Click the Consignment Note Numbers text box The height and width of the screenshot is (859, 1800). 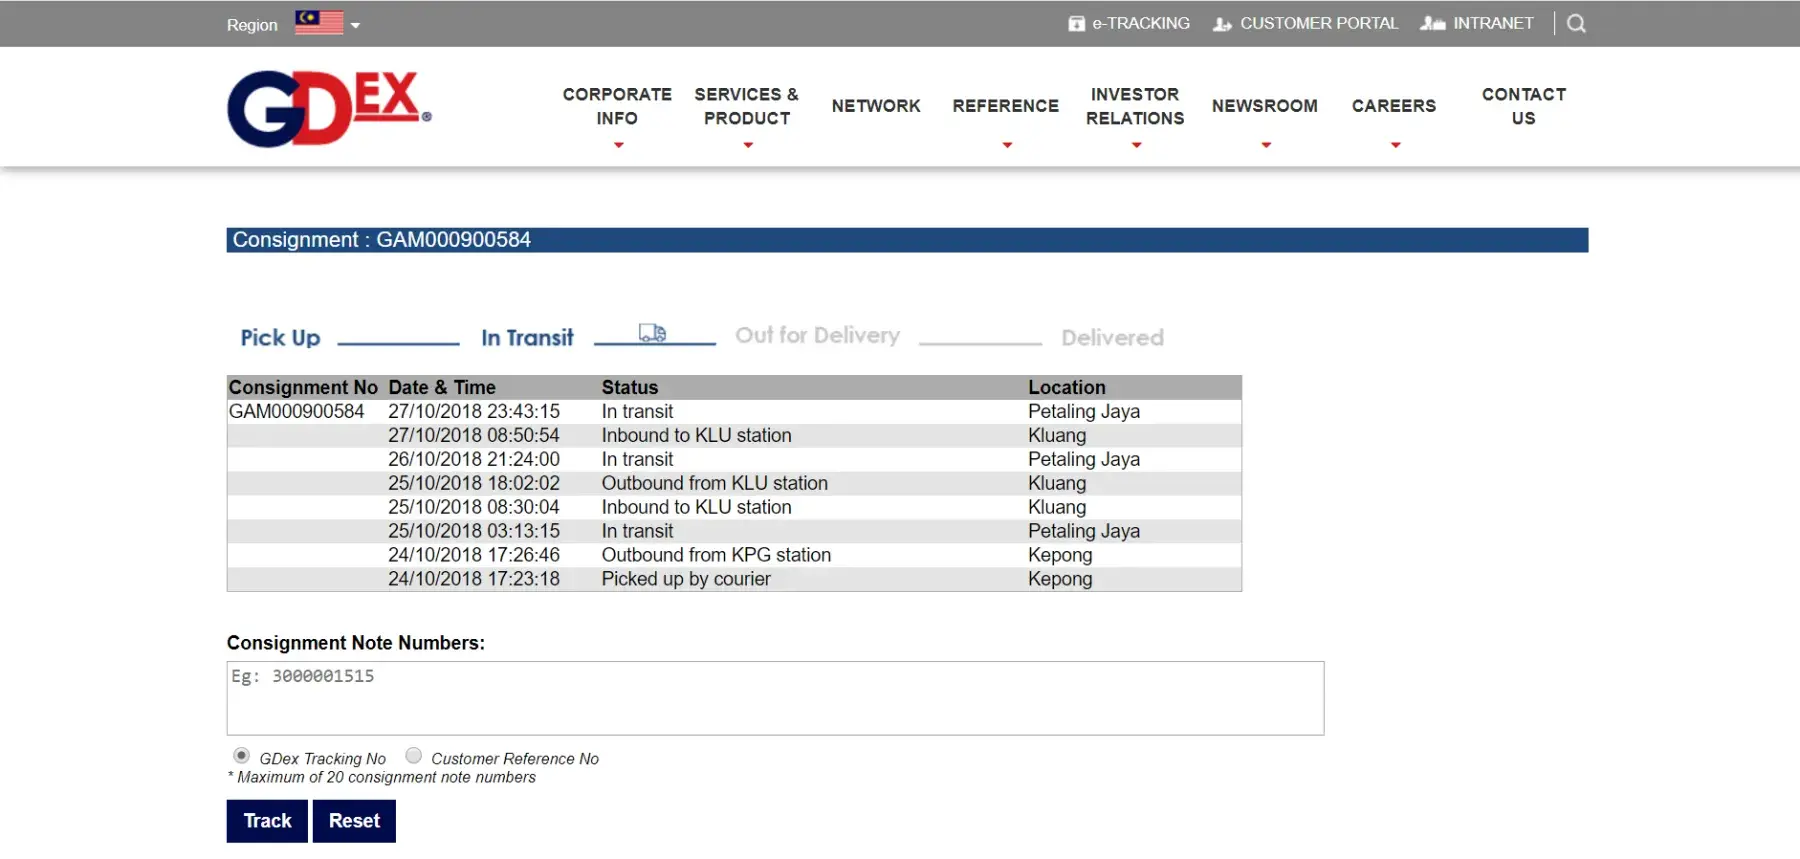[x=775, y=698]
